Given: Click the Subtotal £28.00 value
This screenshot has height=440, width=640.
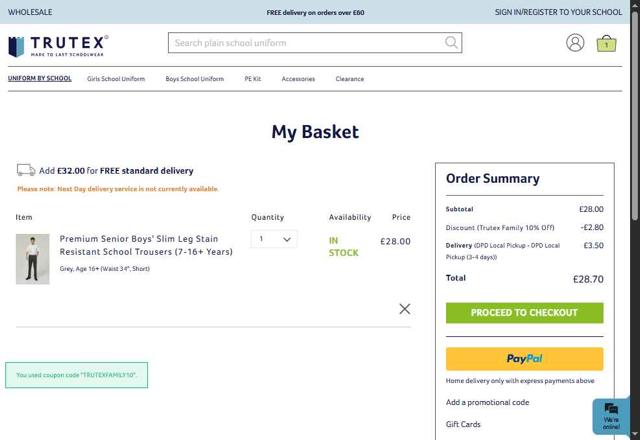Looking at the screenshot, I should [591, 209].
